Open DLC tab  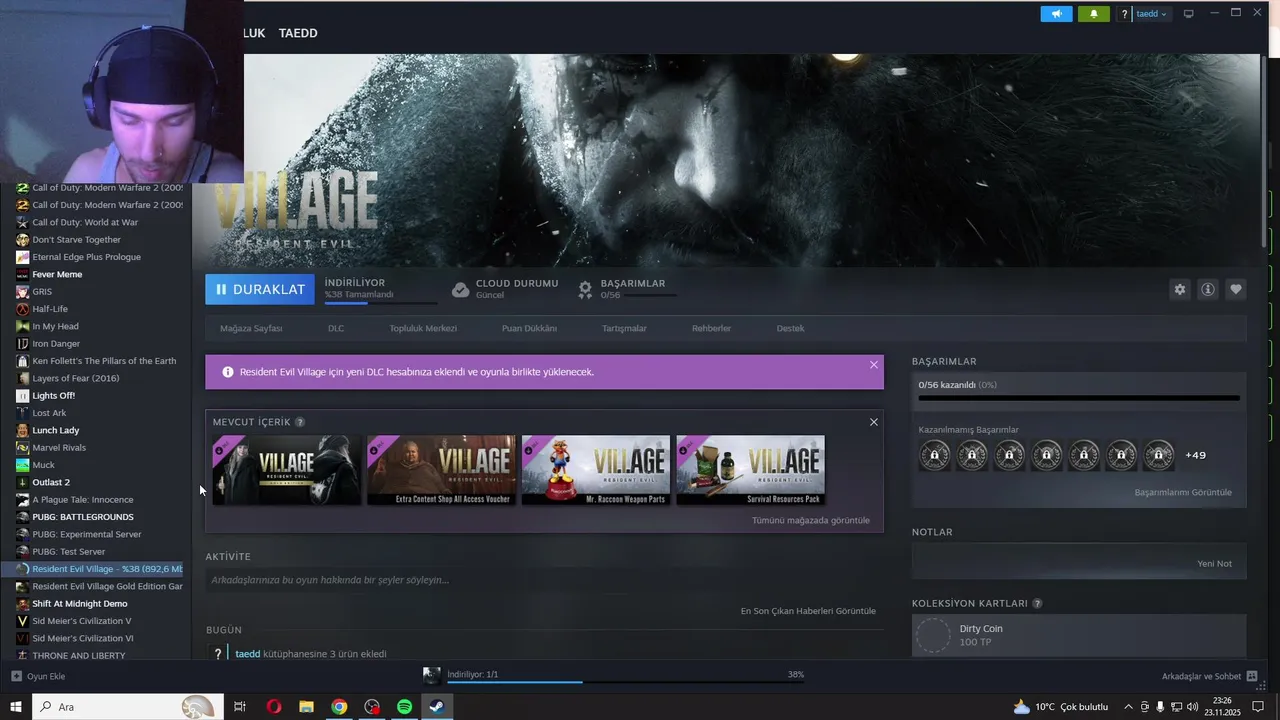pyautogui.click(x=336, y=328)
